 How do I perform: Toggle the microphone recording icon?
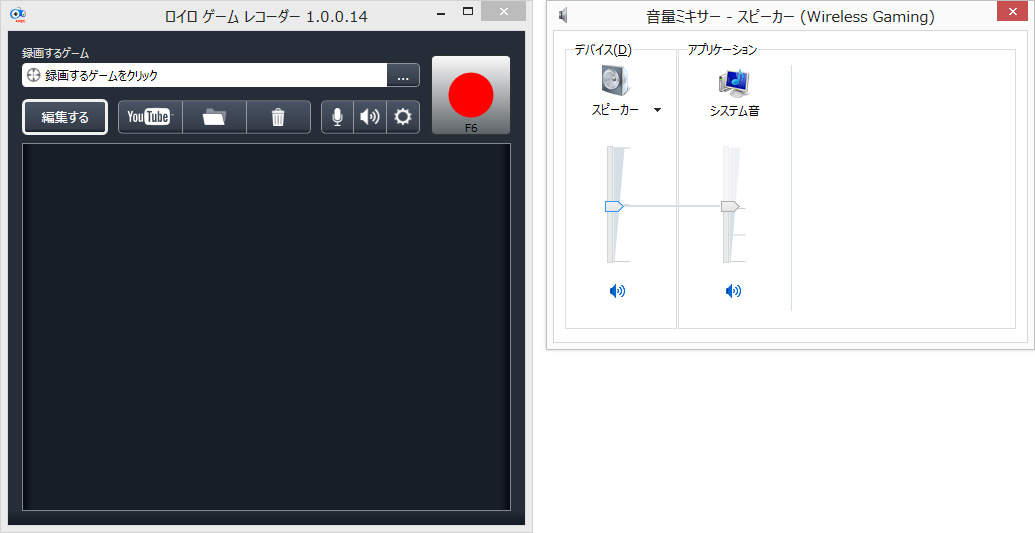[x=337, y=117]
